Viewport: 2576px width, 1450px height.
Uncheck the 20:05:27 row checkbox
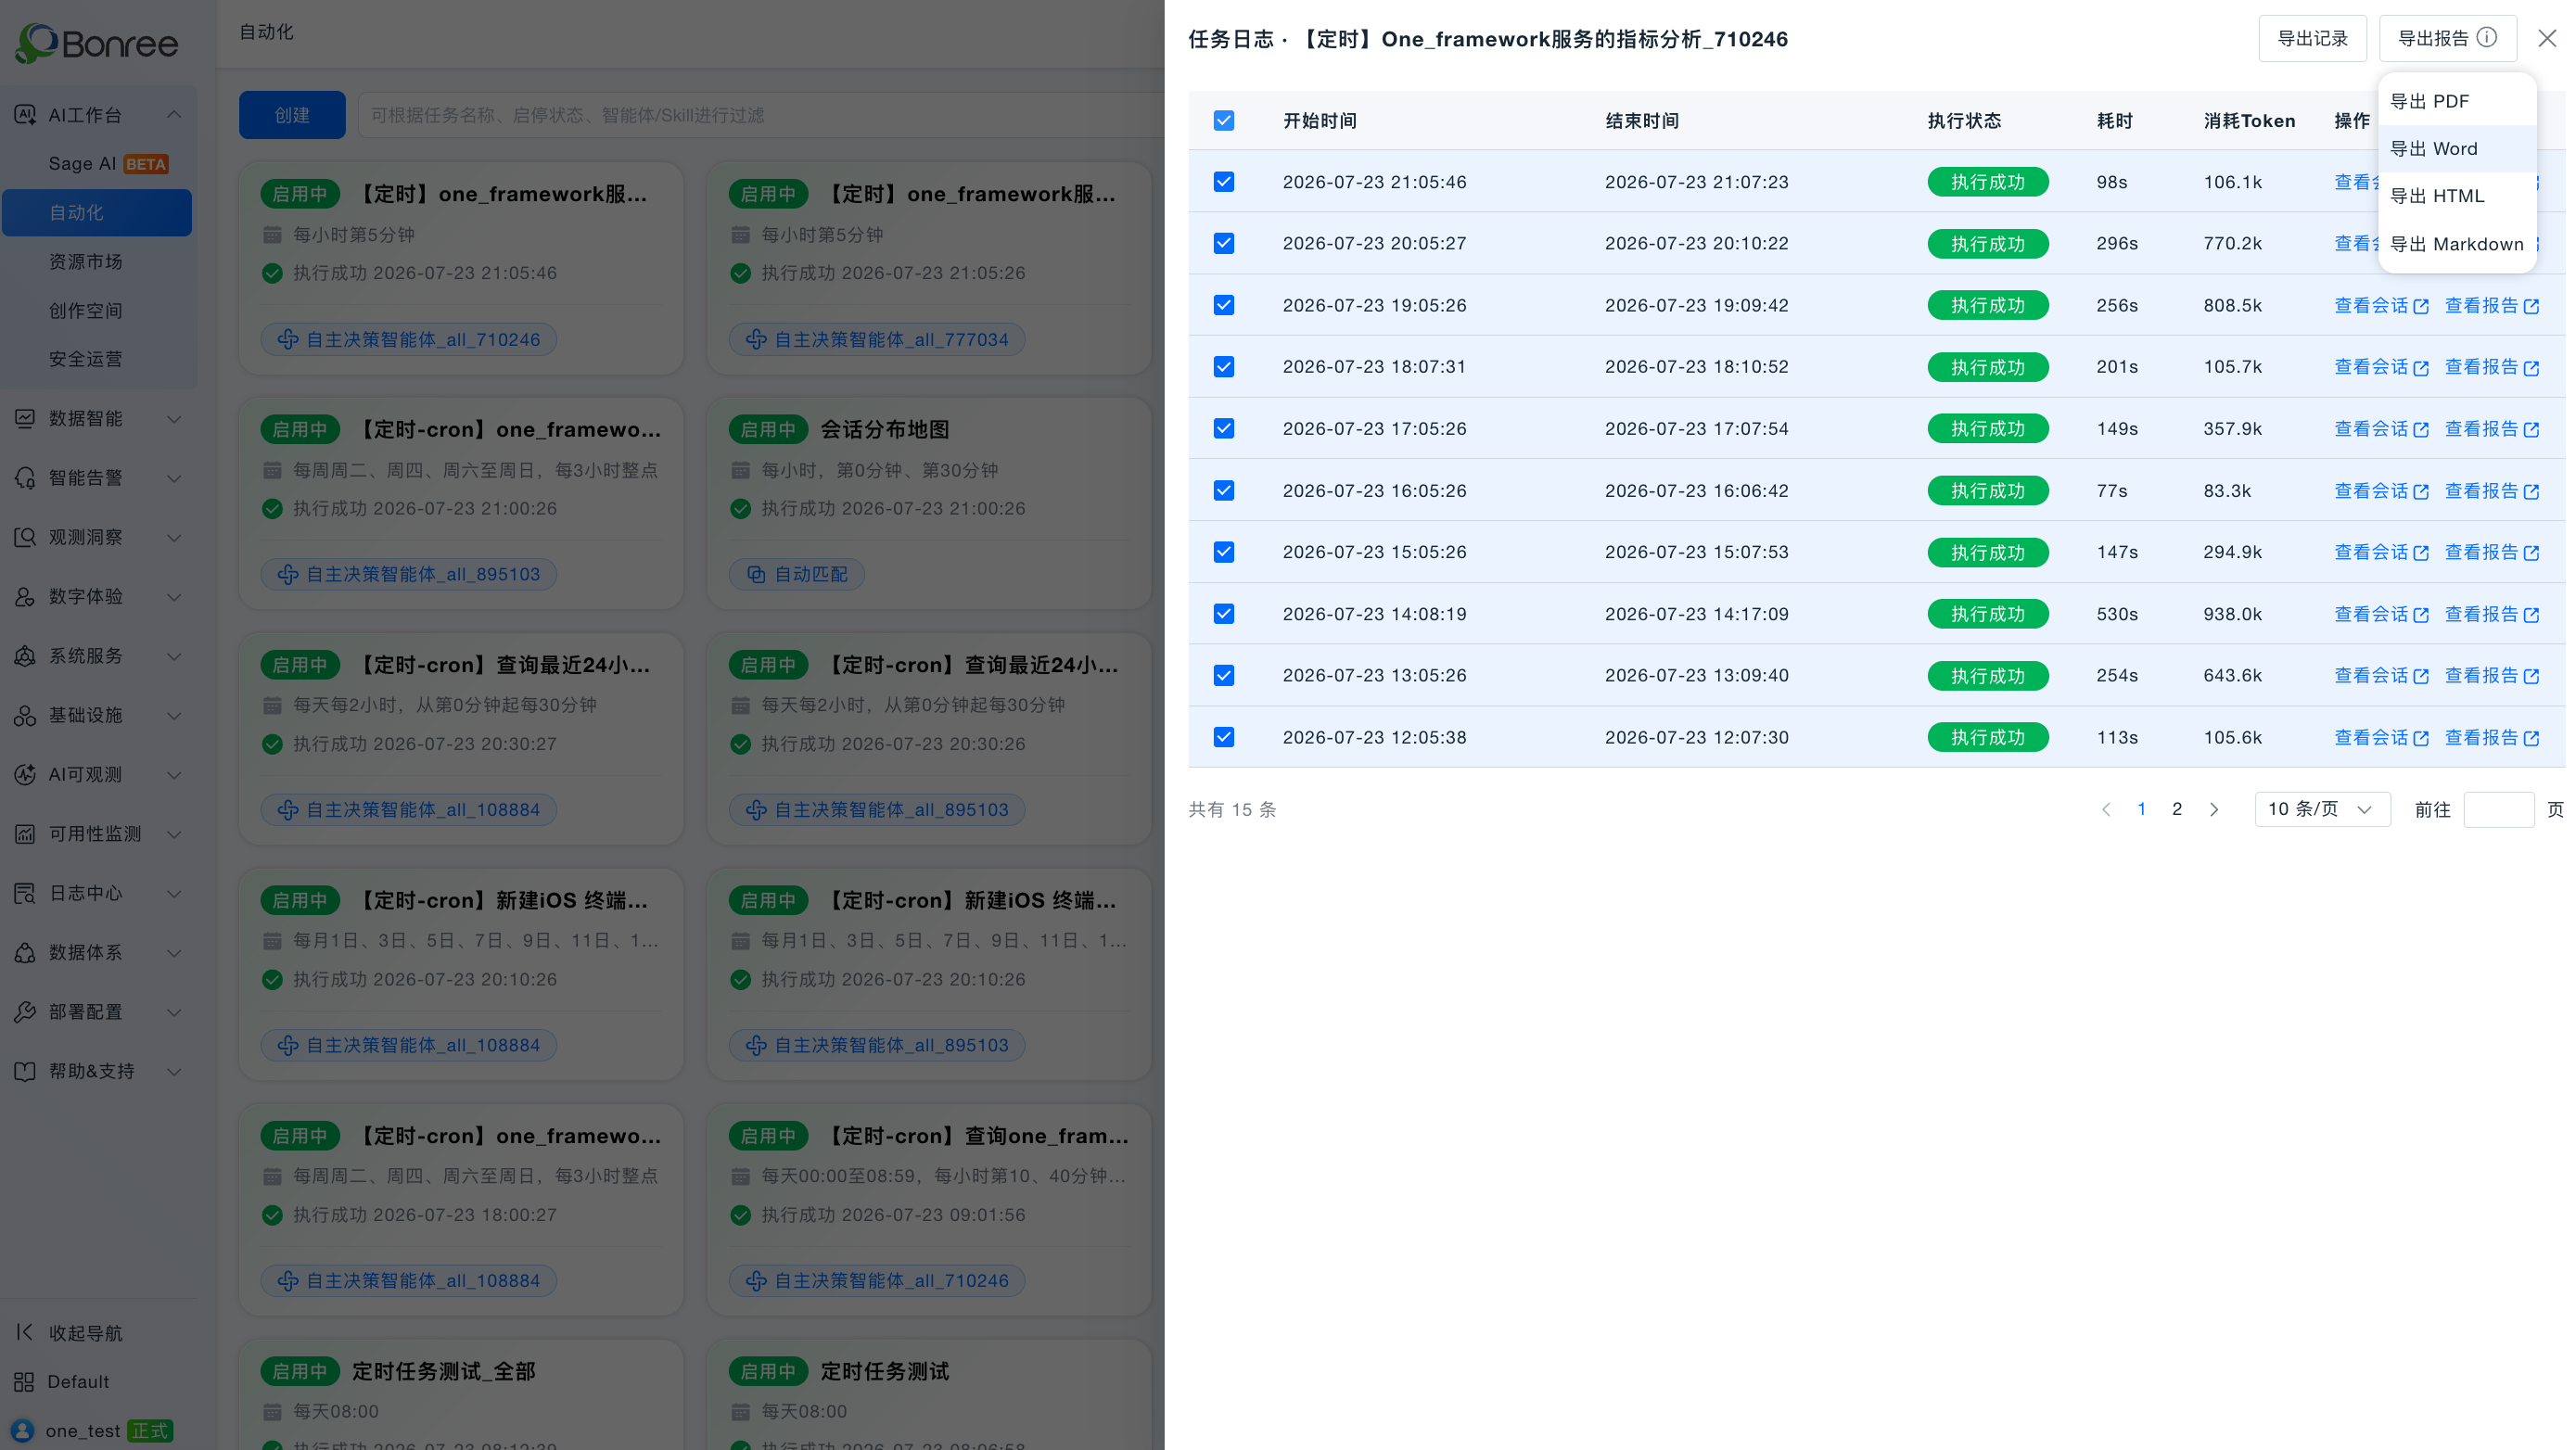(1224, 244)
